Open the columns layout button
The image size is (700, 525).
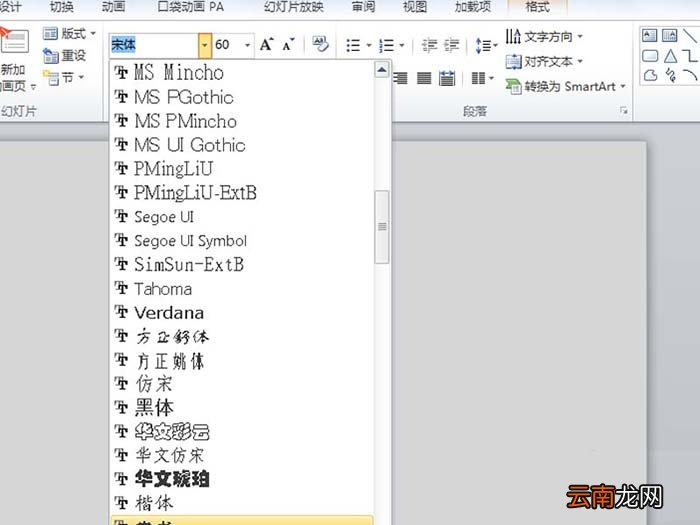coord(482,79)
